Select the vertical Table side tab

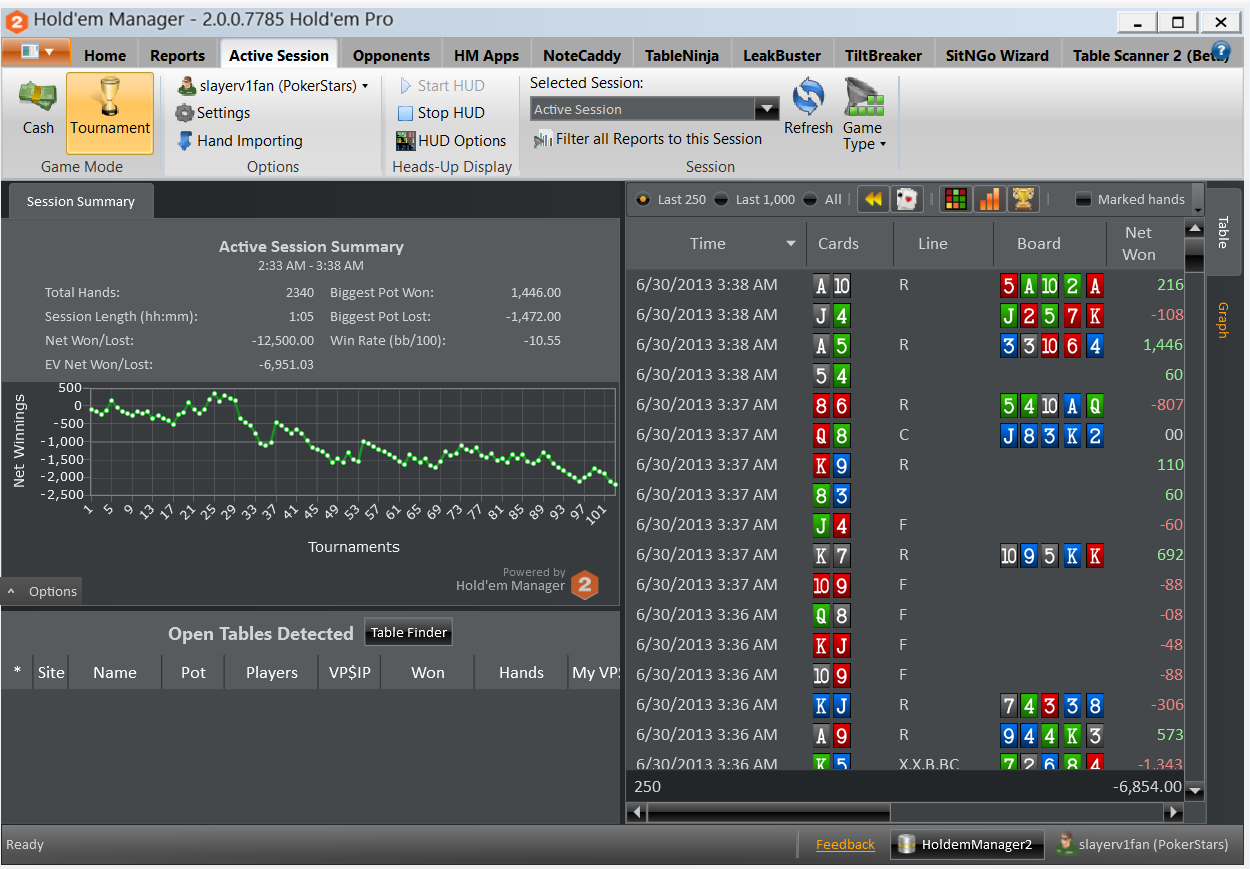point(1222,232)
